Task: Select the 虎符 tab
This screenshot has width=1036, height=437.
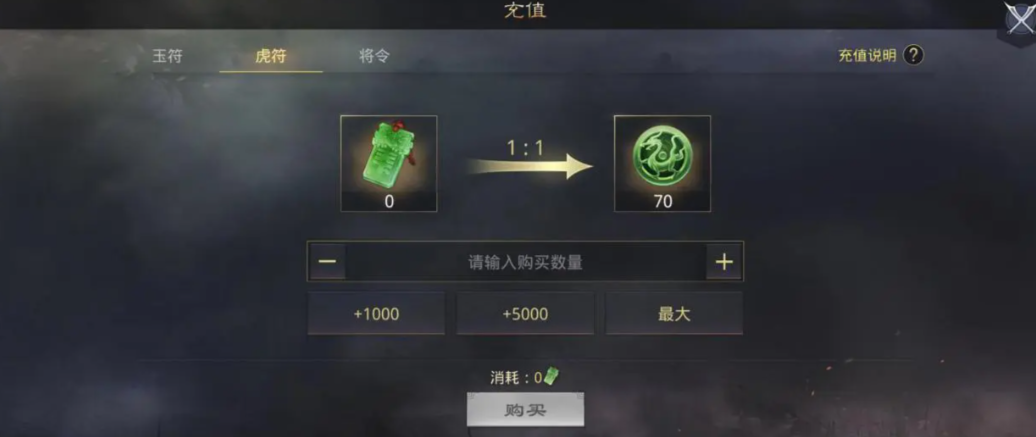Action: pos(271,56)
